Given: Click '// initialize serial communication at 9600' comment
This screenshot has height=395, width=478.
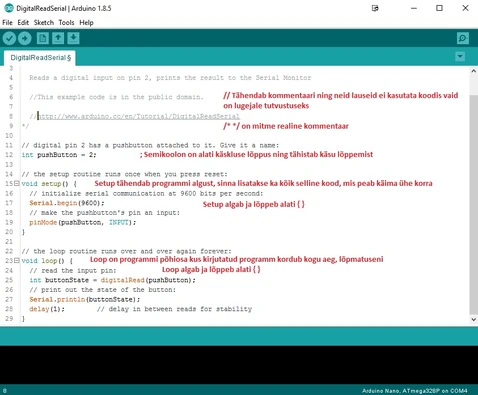Looking at the screenshot, I should coord(146,193).
